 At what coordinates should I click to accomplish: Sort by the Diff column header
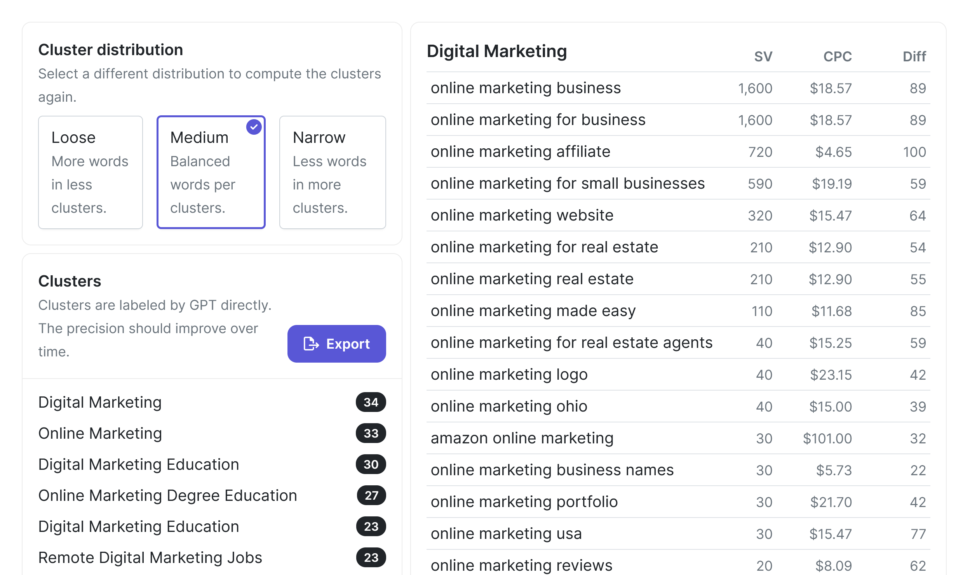coord(914,56)
